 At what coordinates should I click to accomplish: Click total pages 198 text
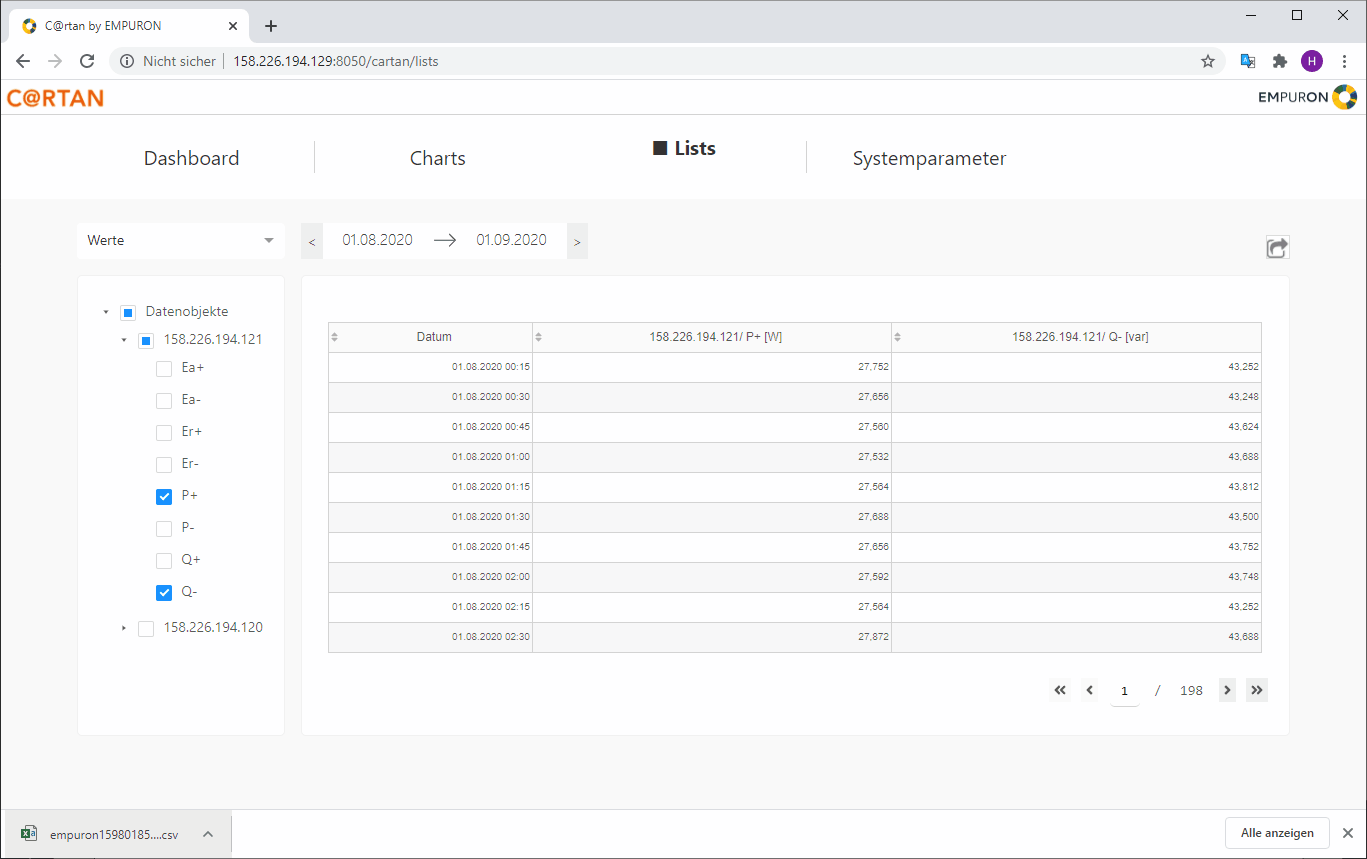(x=1191, y=691)
